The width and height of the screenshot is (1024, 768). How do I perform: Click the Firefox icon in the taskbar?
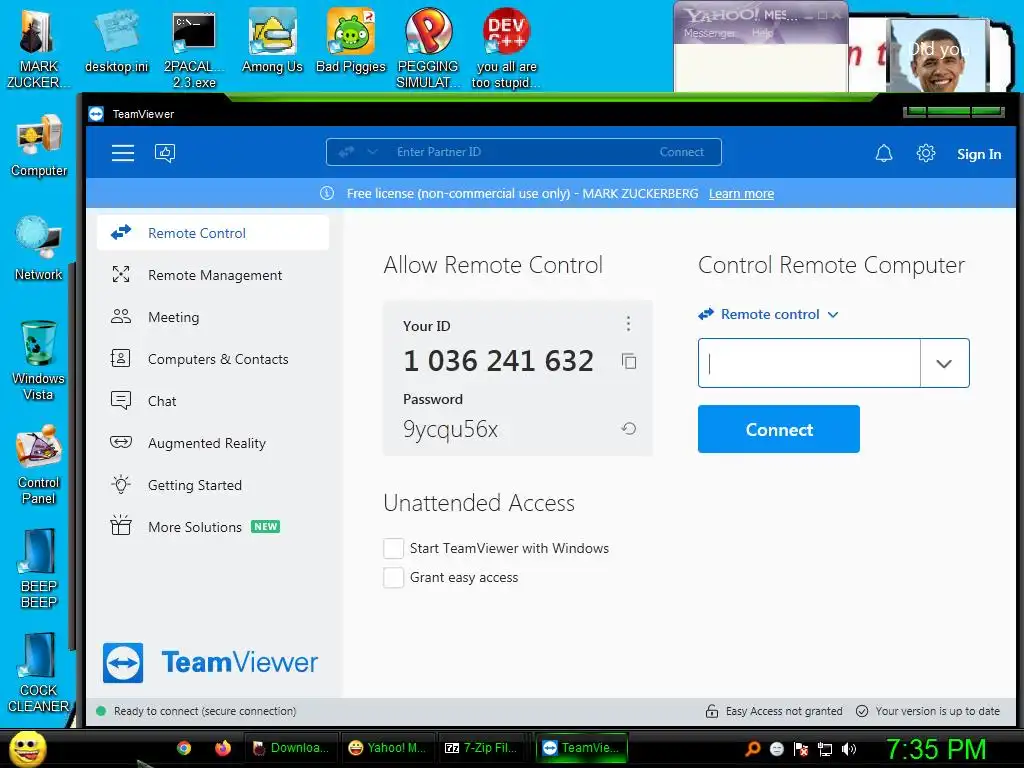tap(223, 748)
